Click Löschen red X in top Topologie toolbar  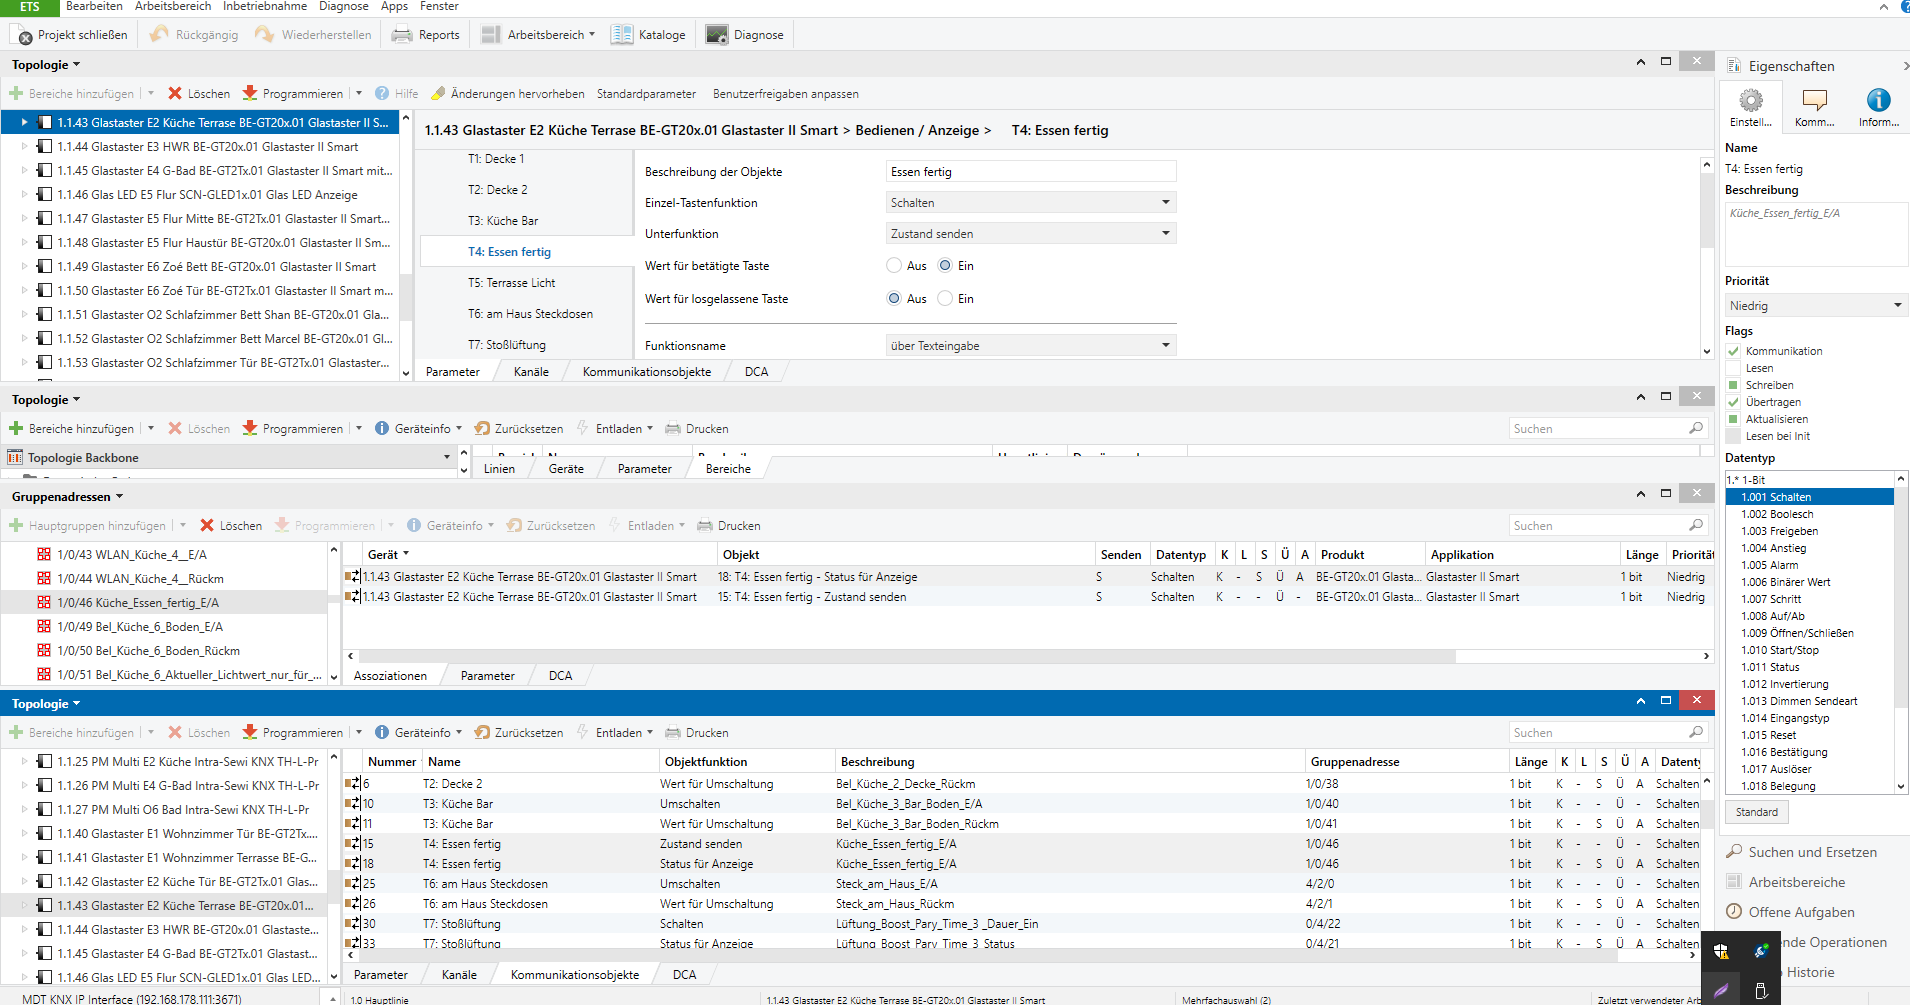(175, 93)
